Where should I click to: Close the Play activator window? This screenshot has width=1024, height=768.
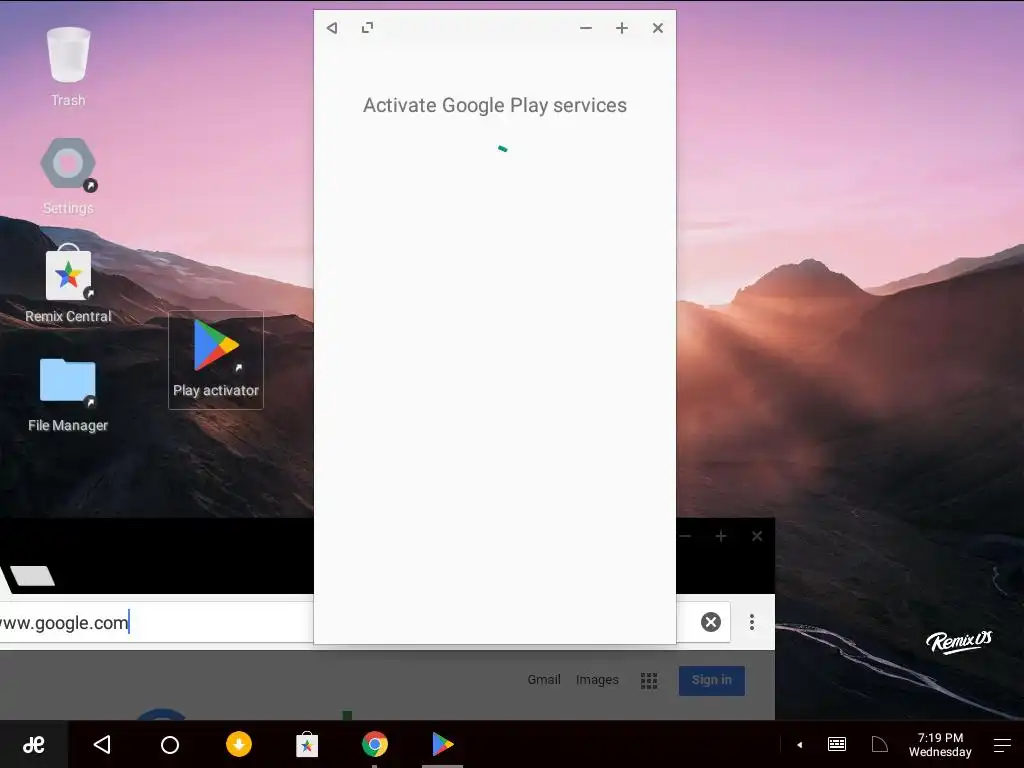click(658, 28)
